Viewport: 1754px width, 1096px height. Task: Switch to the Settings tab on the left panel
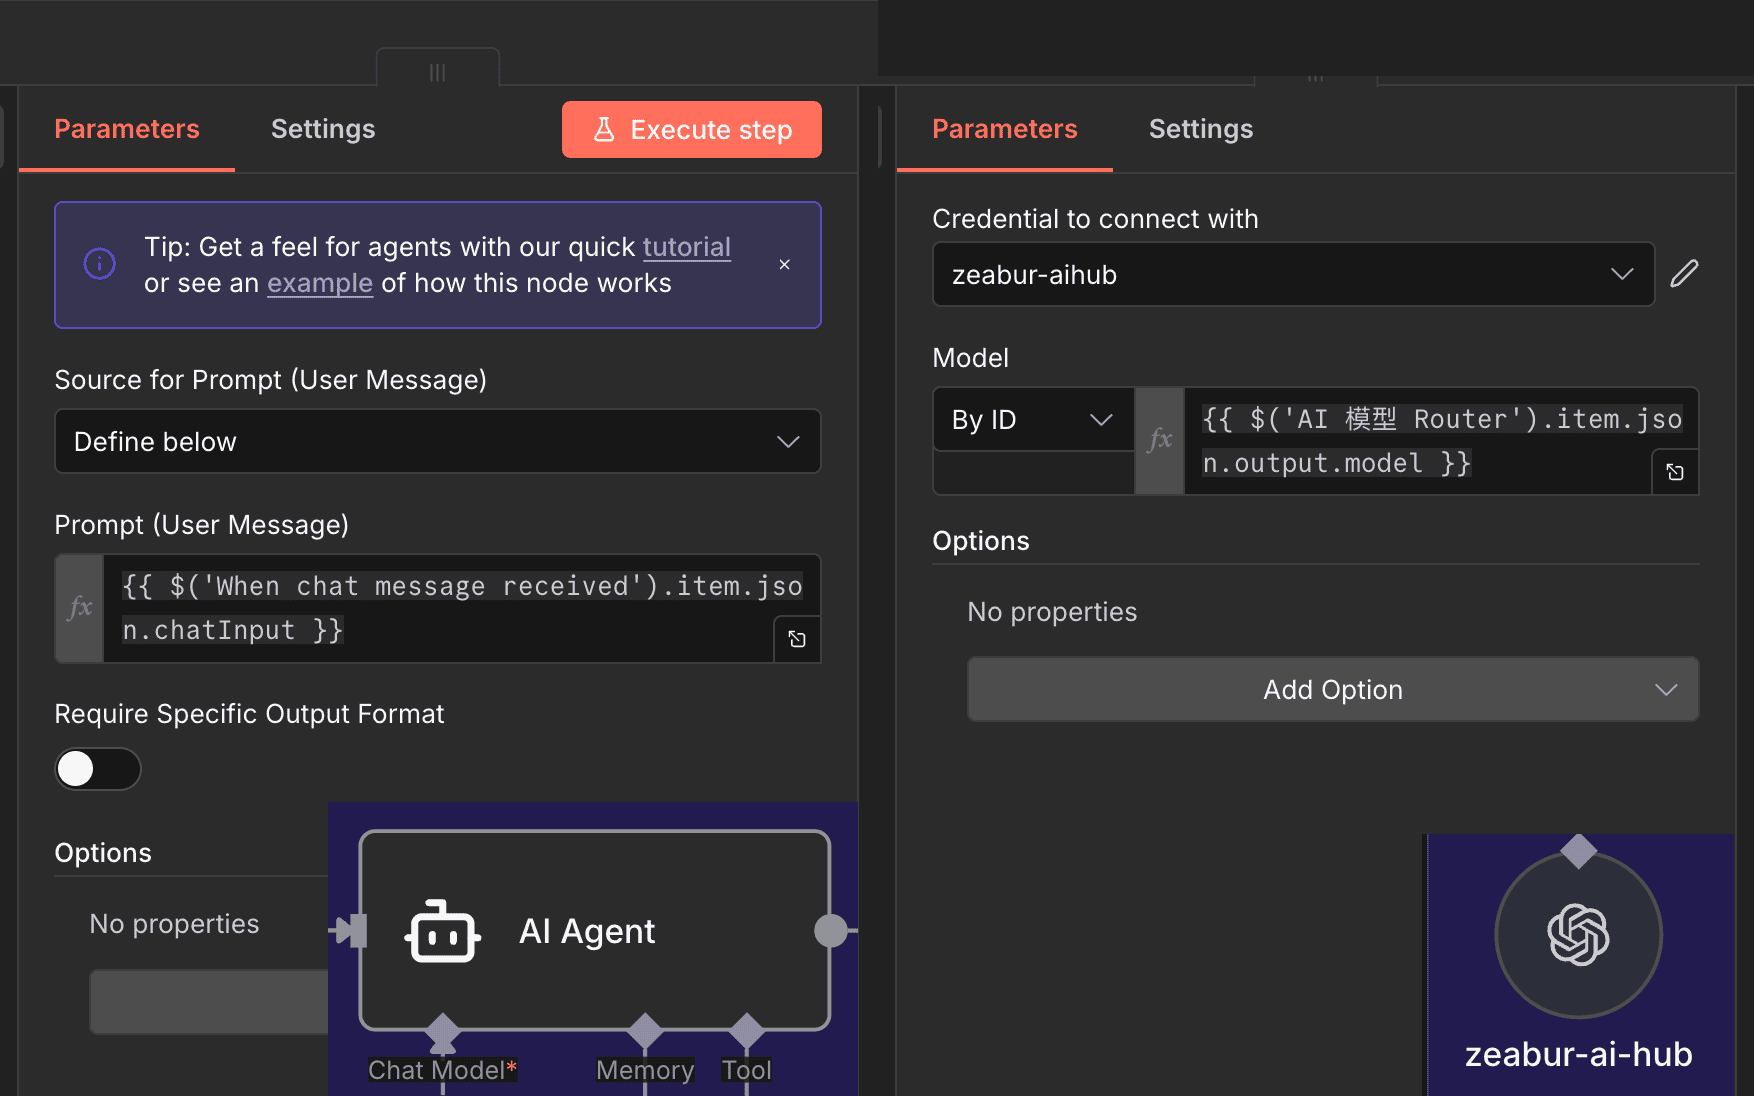(x=322, y=128)
